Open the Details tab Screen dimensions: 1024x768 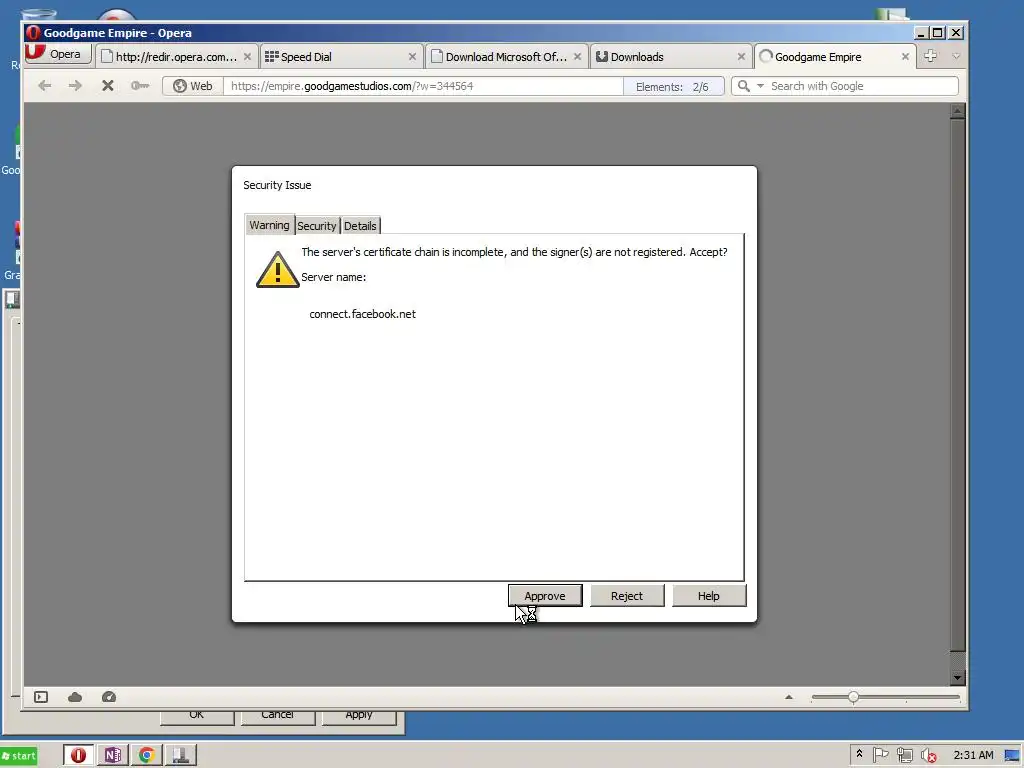tap(360, 225)
